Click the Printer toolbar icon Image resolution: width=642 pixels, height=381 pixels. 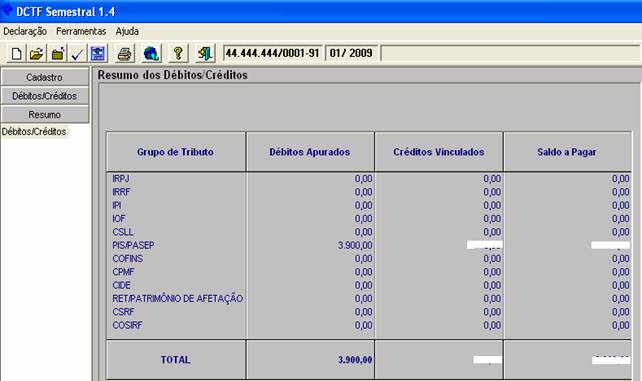pos(124,54)
